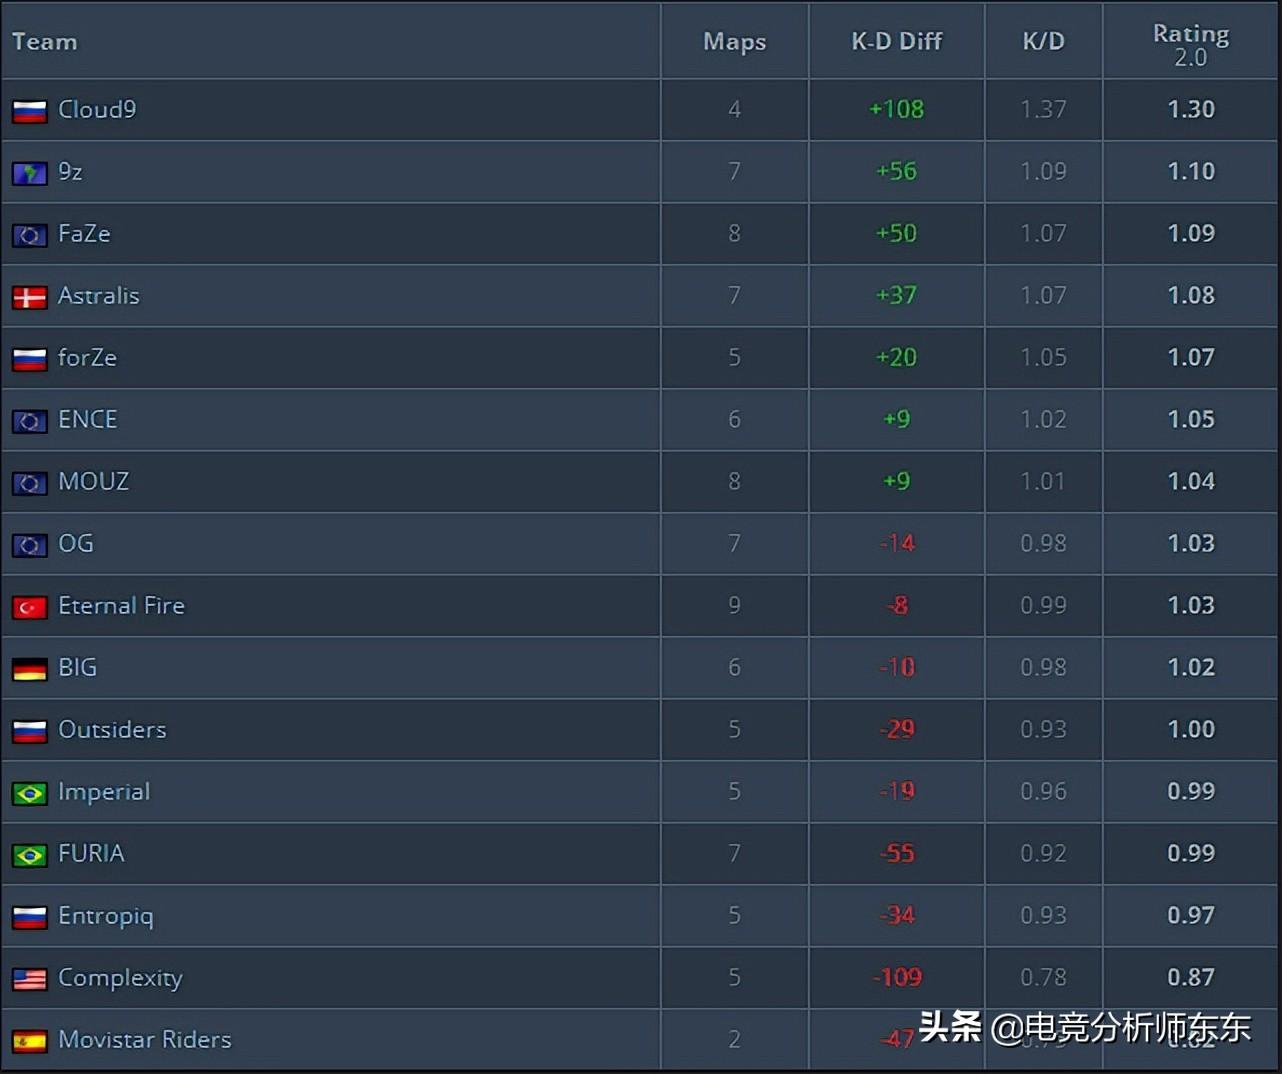Click Movistar Riders' maps count 2
This screenshot has width=1282, height=1074.
[734, 1039]
